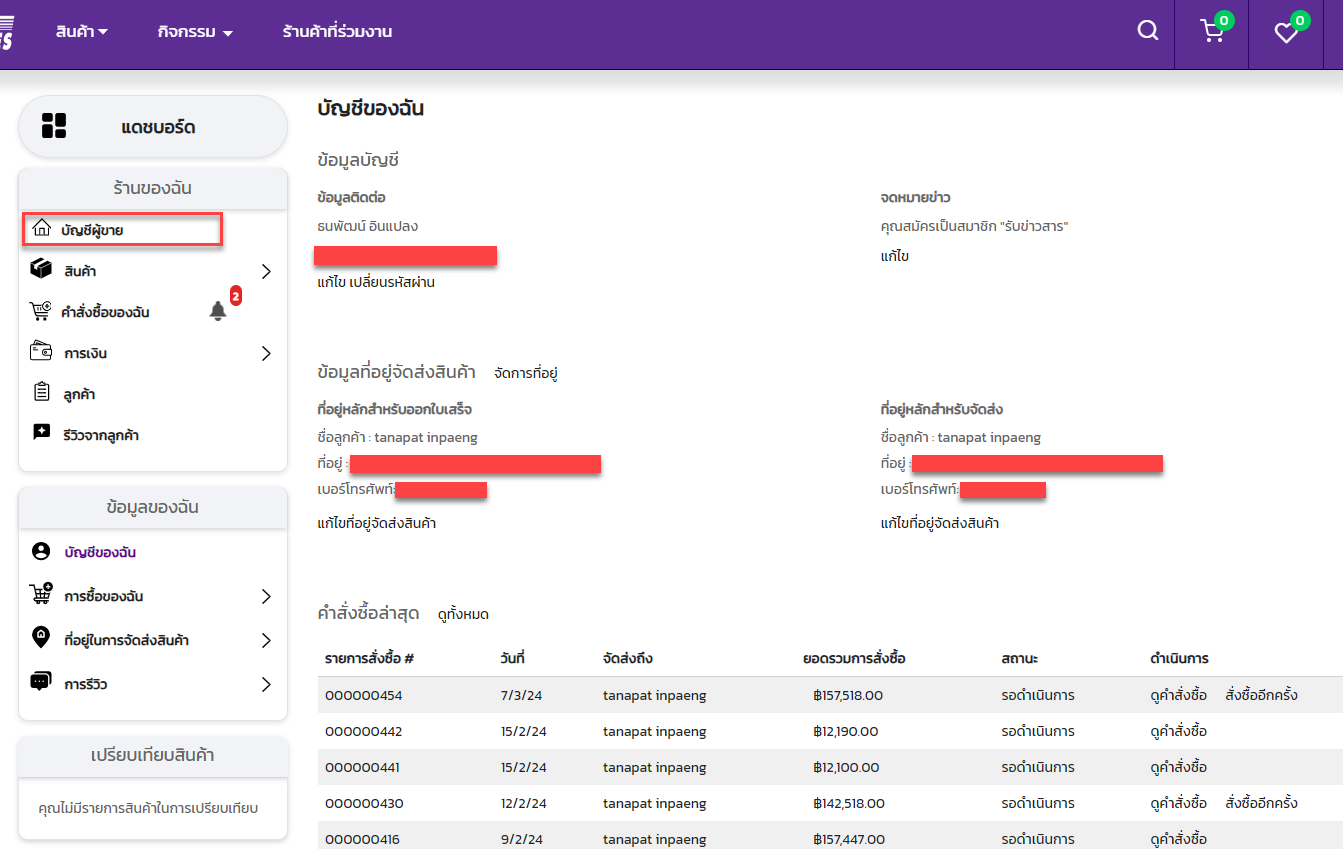Open the สินค้า top menu dropdown

pyautogui.click(x=82, y=32)
